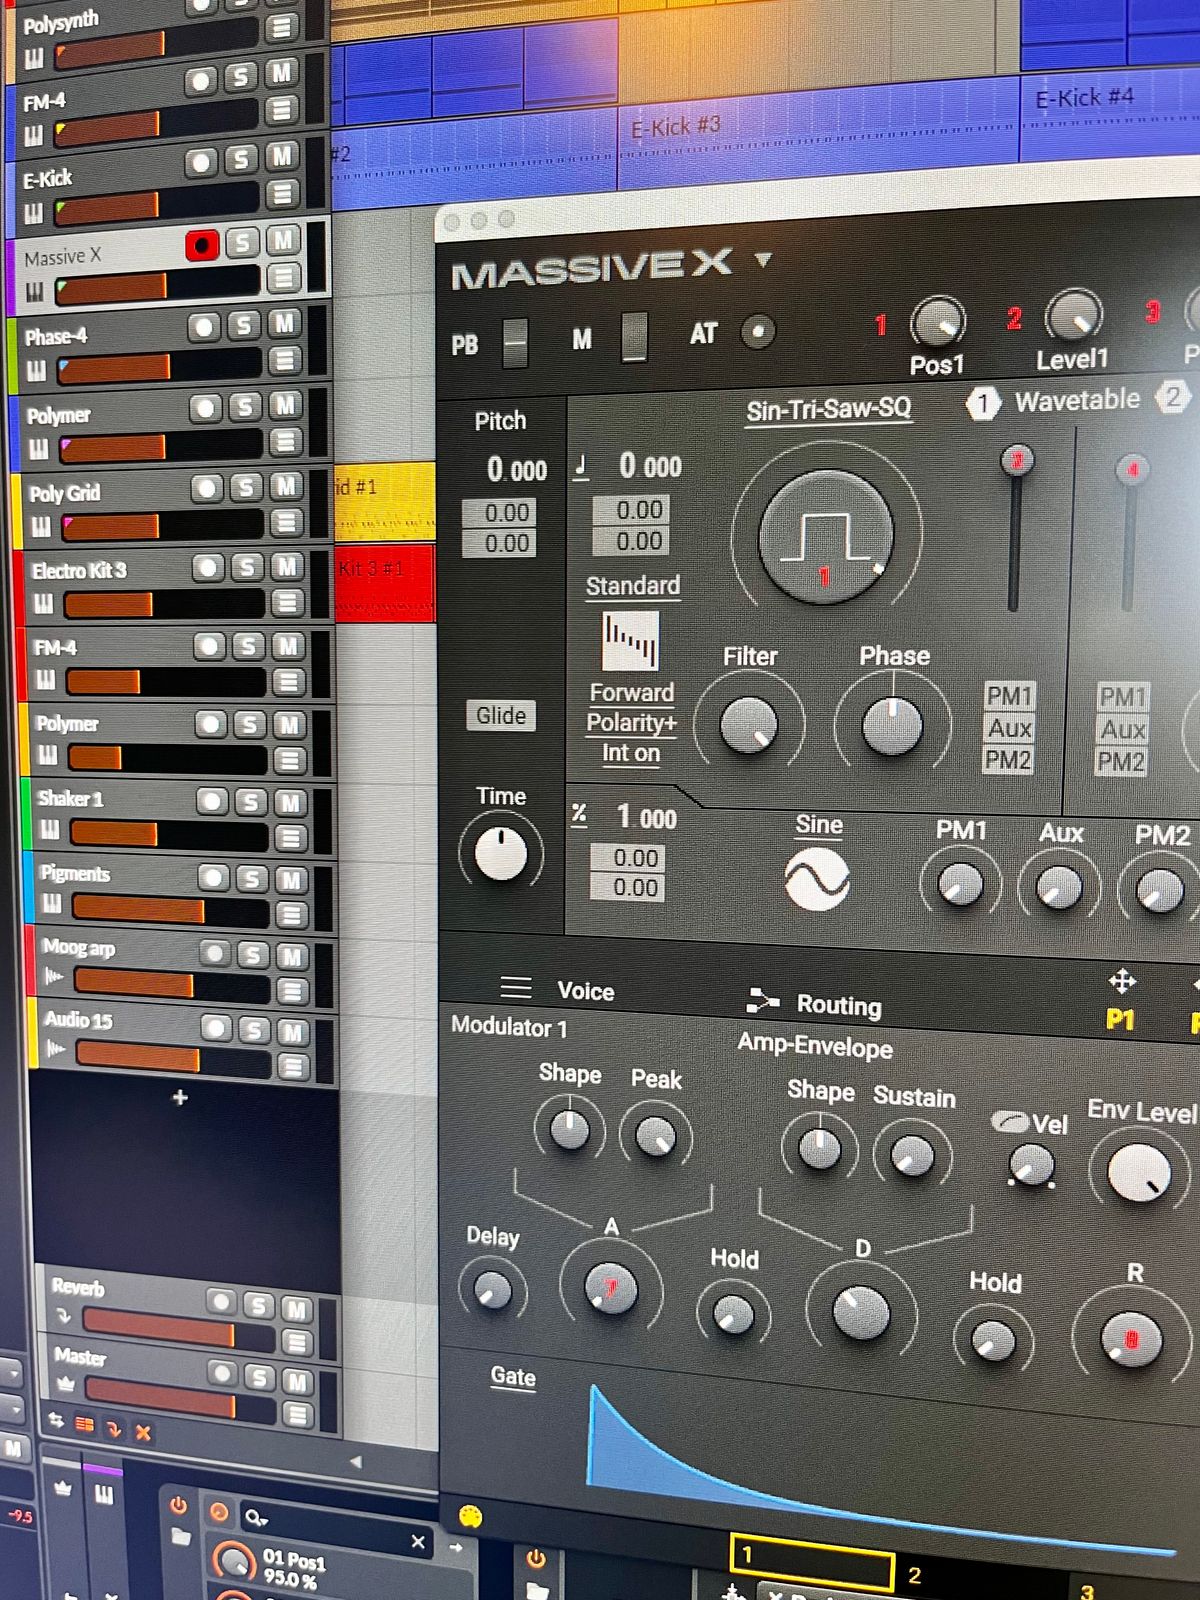Open the Sin-Tri-Saw-SQ wavetable selector
The width and height of the screenshot is (1200, 1600).
pyautogui.click(x=828, y=409)
